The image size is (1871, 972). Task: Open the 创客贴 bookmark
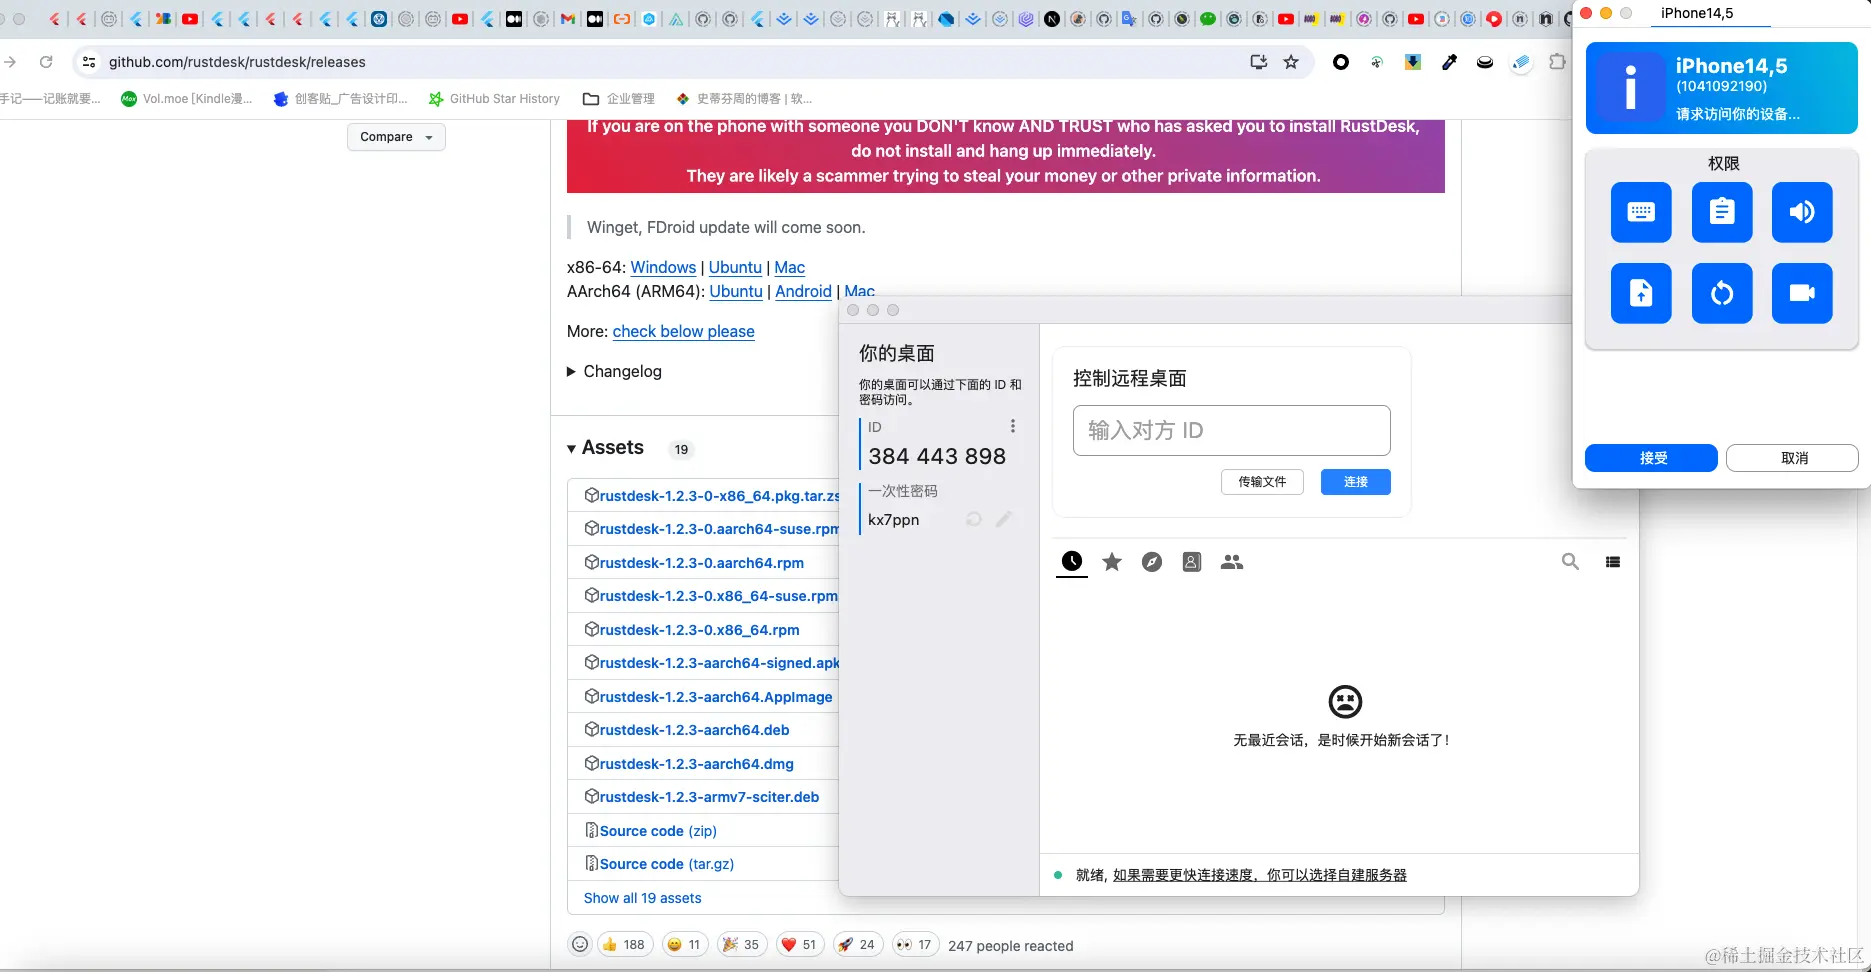point(341,99)
